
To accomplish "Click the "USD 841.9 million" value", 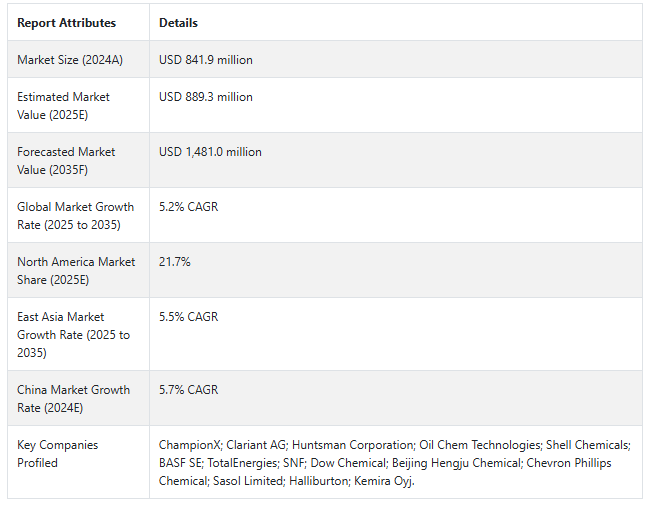I will tap(206, 60).
